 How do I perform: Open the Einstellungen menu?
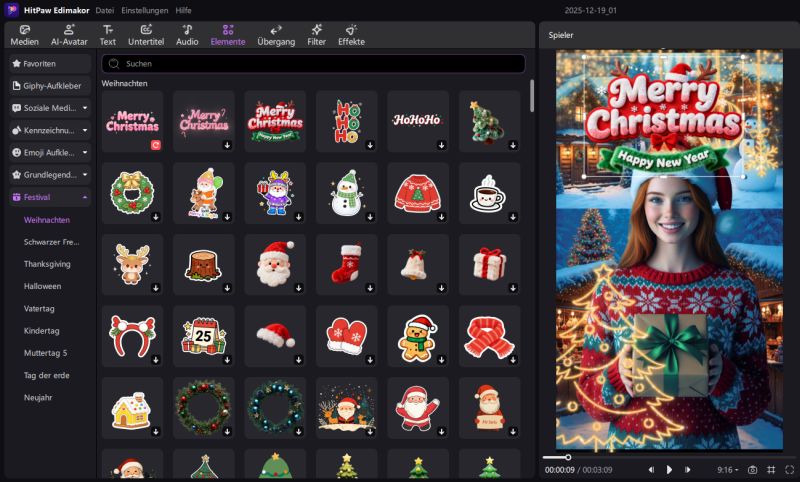pos(140,9)
